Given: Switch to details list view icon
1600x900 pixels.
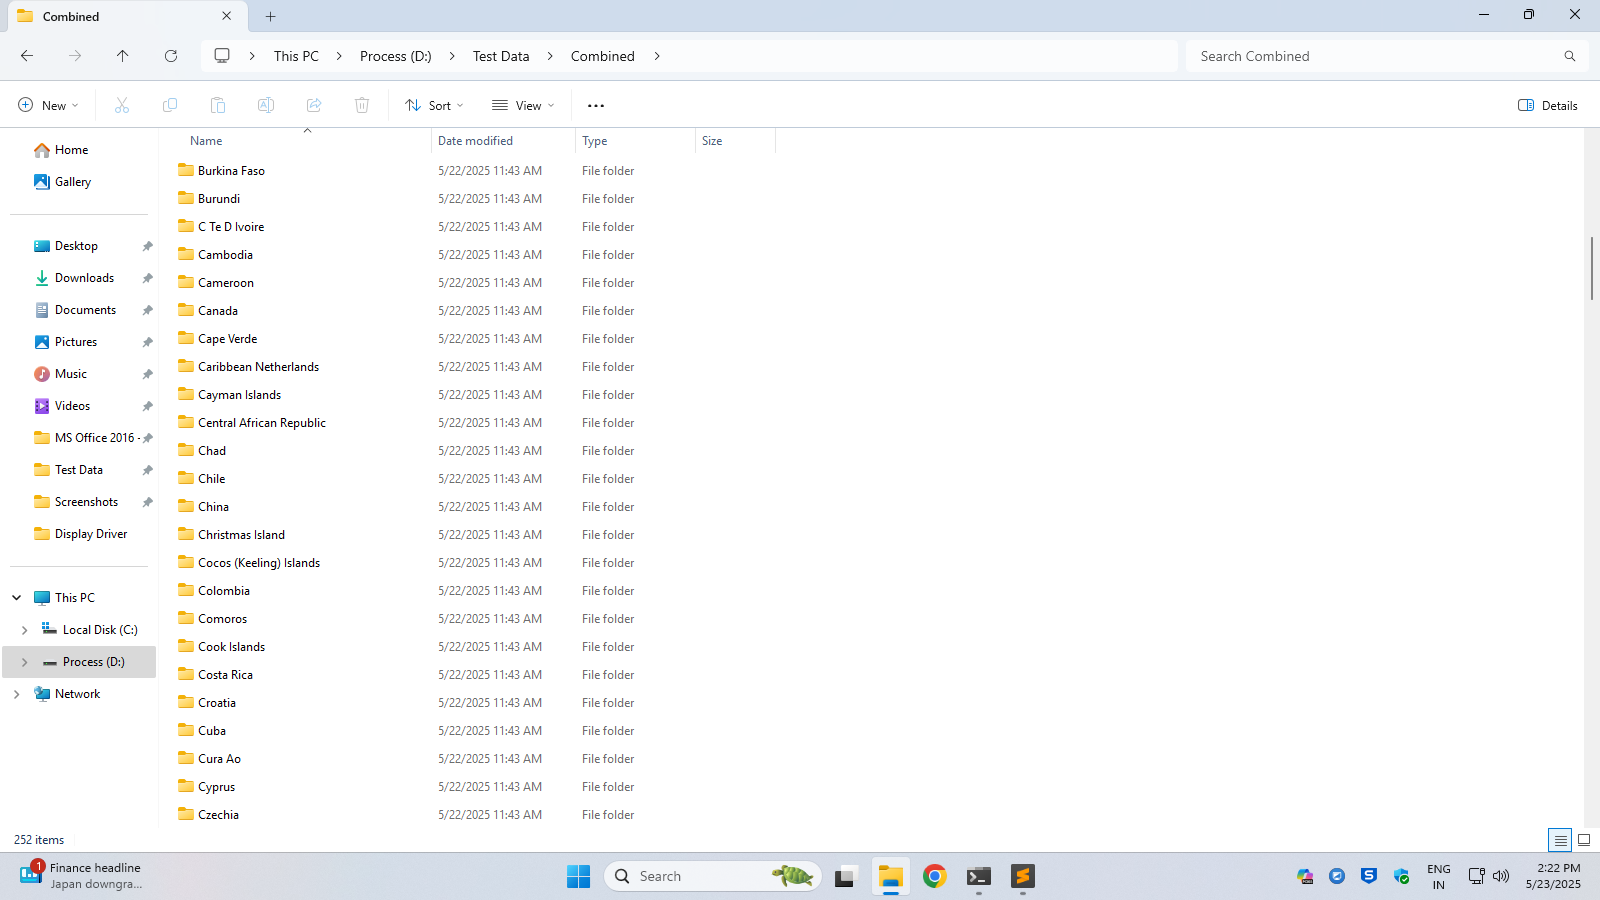Looking at the screenshot, I should pyautogui.click(x=1560, y=840).
